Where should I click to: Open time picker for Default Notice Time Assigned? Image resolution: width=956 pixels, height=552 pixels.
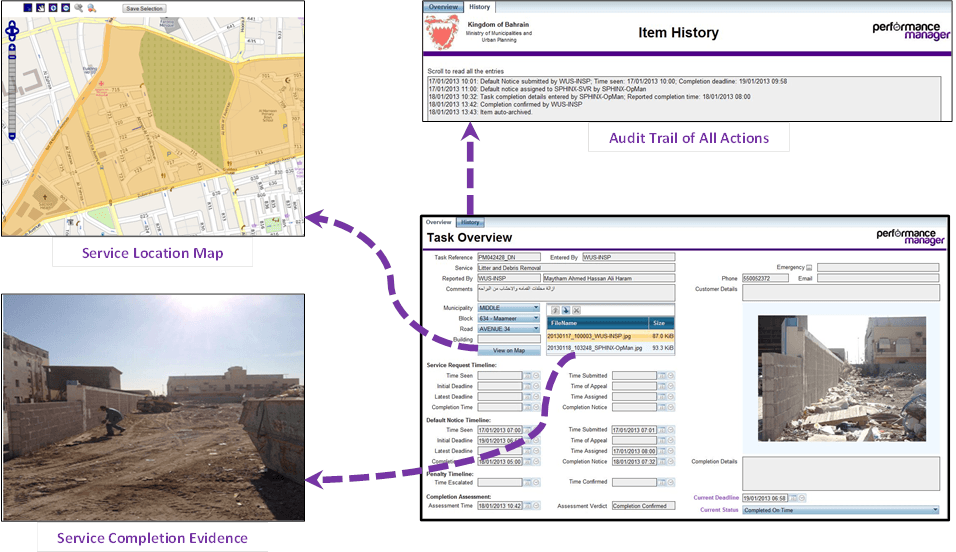[x=671, y=451]
